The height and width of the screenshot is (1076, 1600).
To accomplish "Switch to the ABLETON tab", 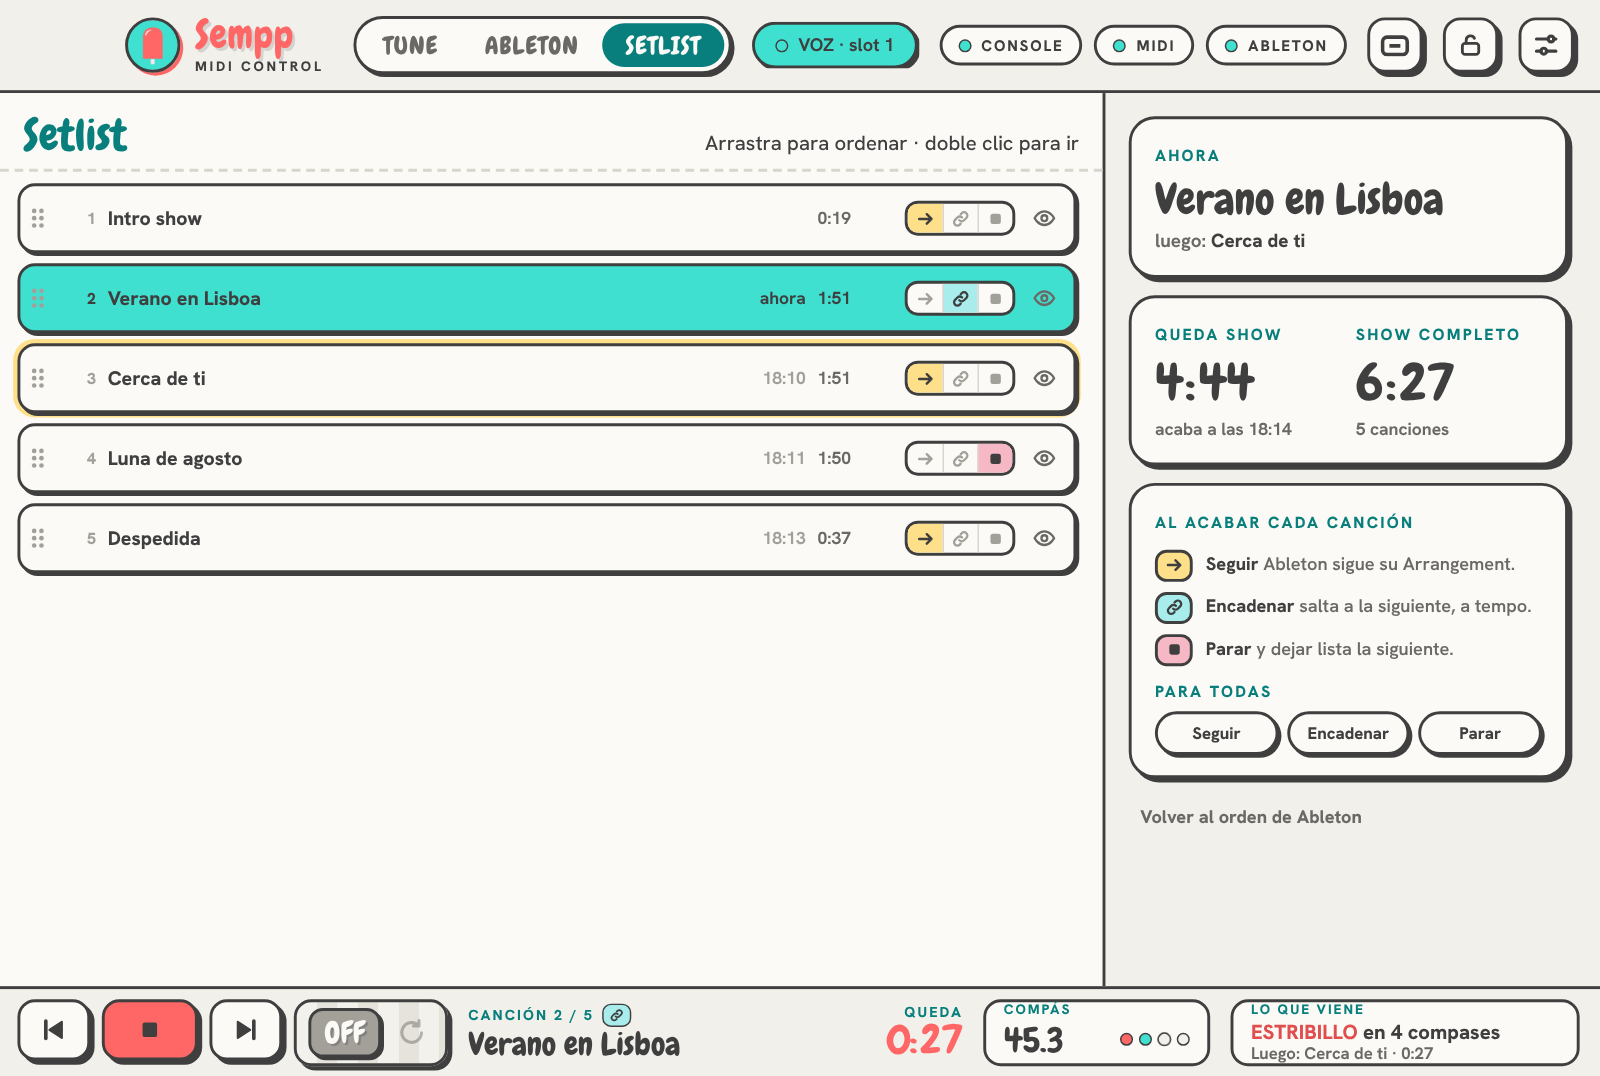I will [531, 45].
